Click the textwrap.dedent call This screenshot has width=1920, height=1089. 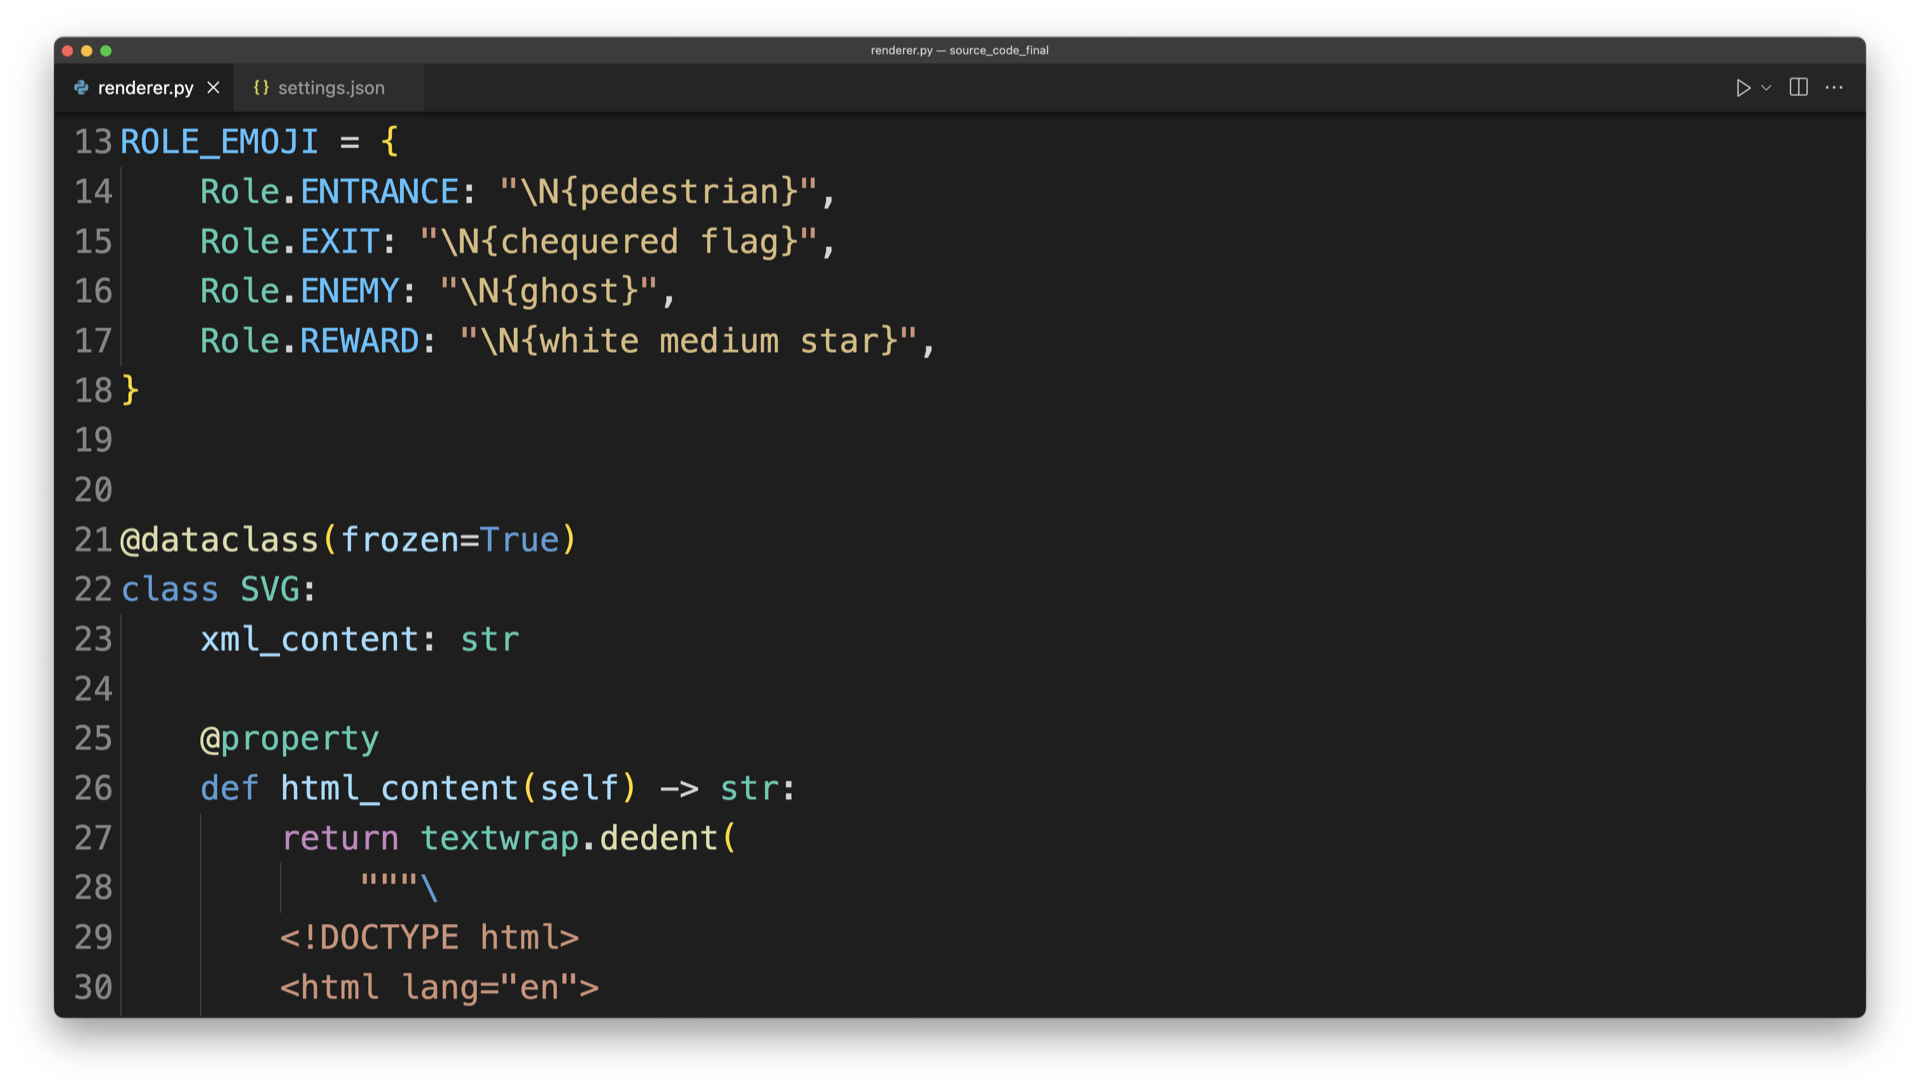pos(568,838)
